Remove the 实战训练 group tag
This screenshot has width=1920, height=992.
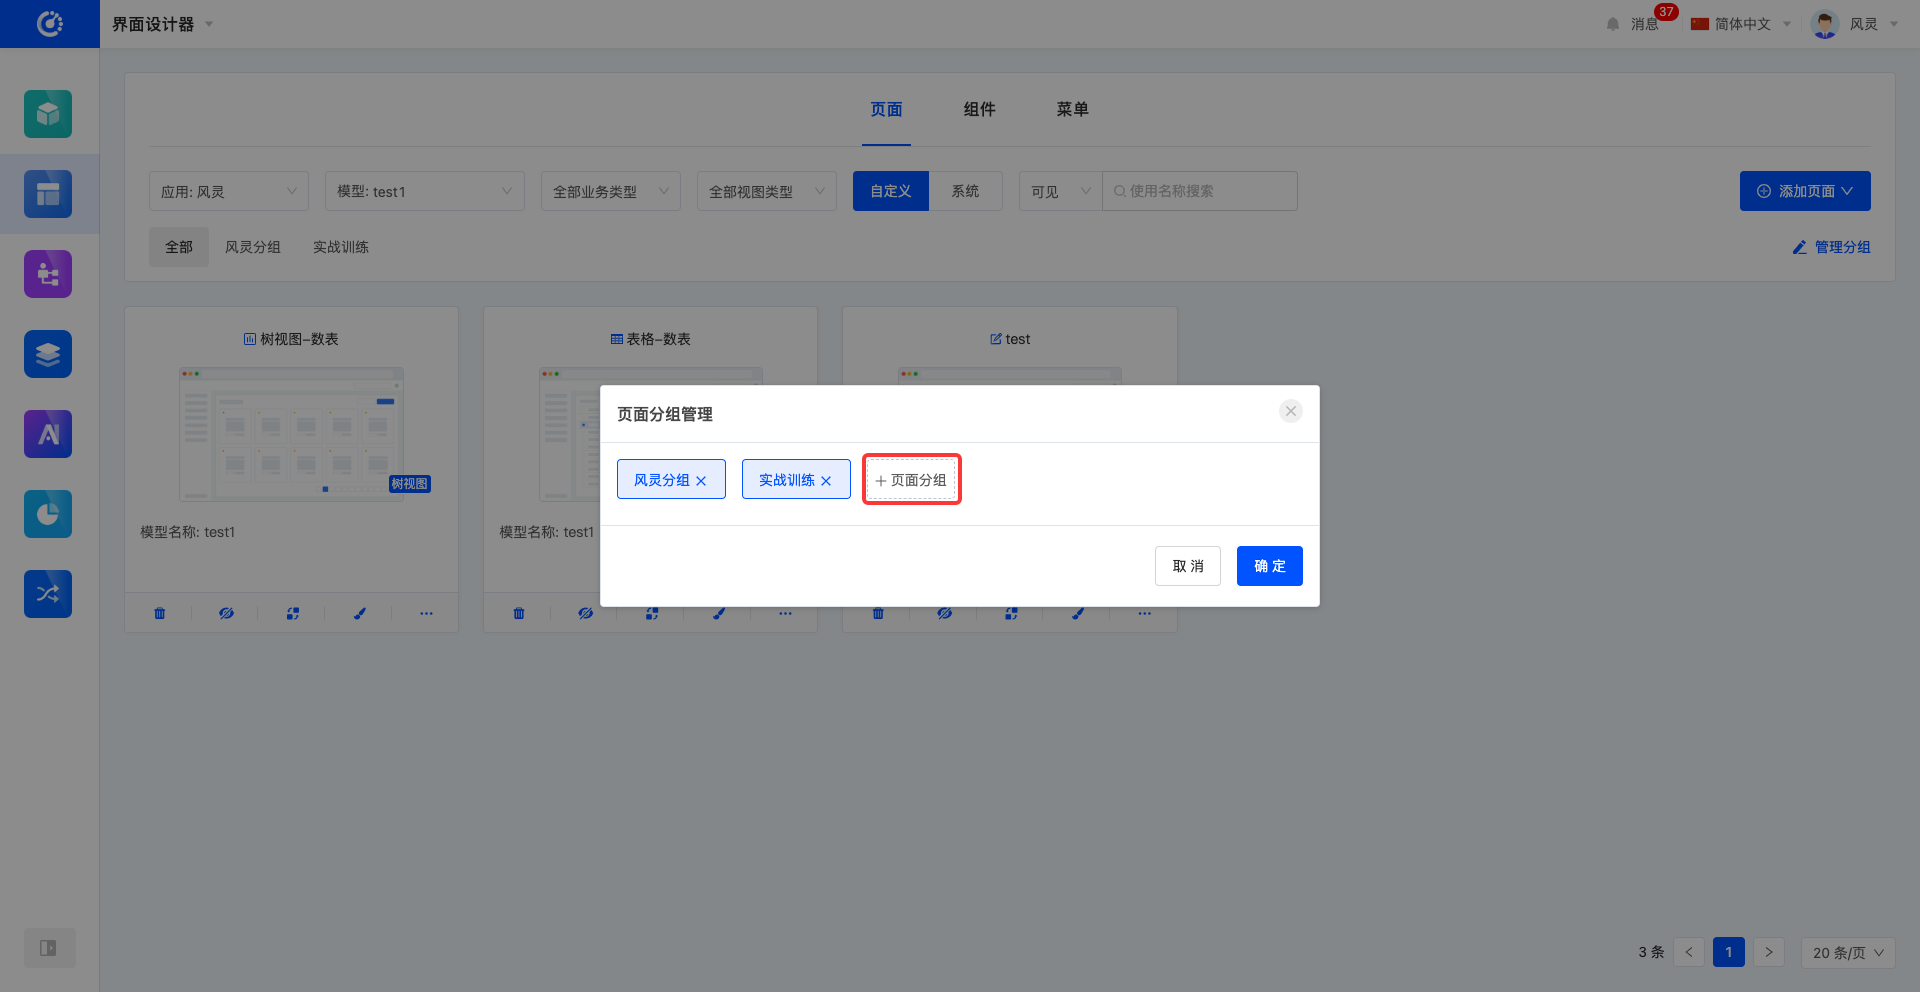[826, 481]
